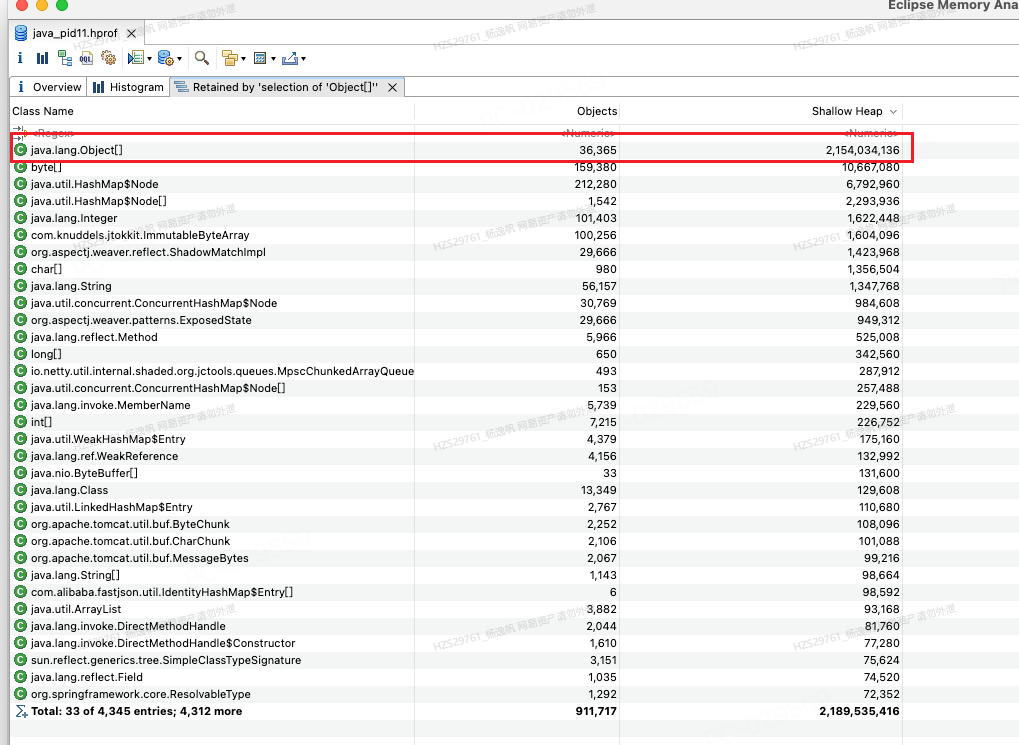Select the java.util.WeakHashMap$Entry row

click(456, 439)
